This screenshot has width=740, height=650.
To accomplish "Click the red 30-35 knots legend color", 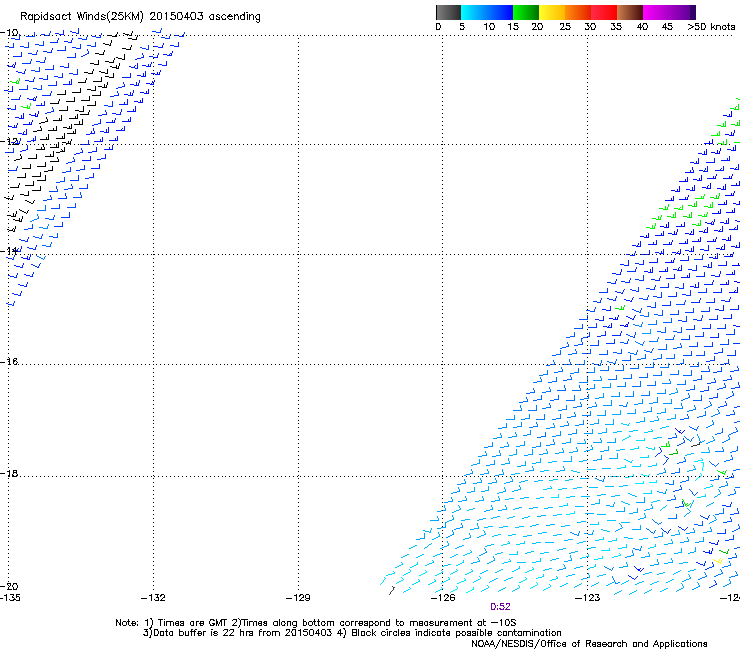I will (x=604, y=12).
